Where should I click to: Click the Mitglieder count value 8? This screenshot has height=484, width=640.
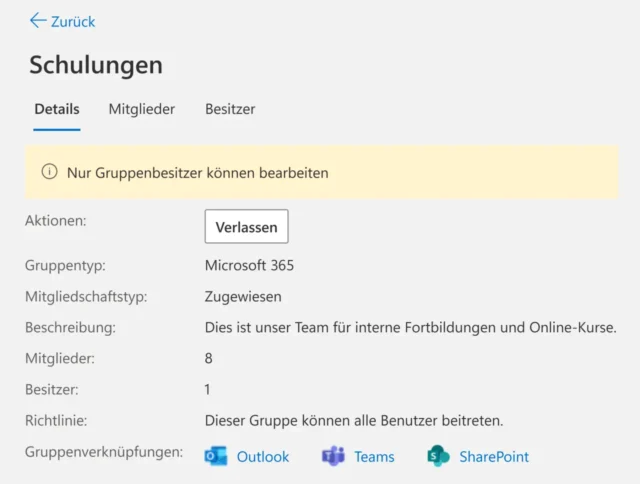[x=208, y=358]
